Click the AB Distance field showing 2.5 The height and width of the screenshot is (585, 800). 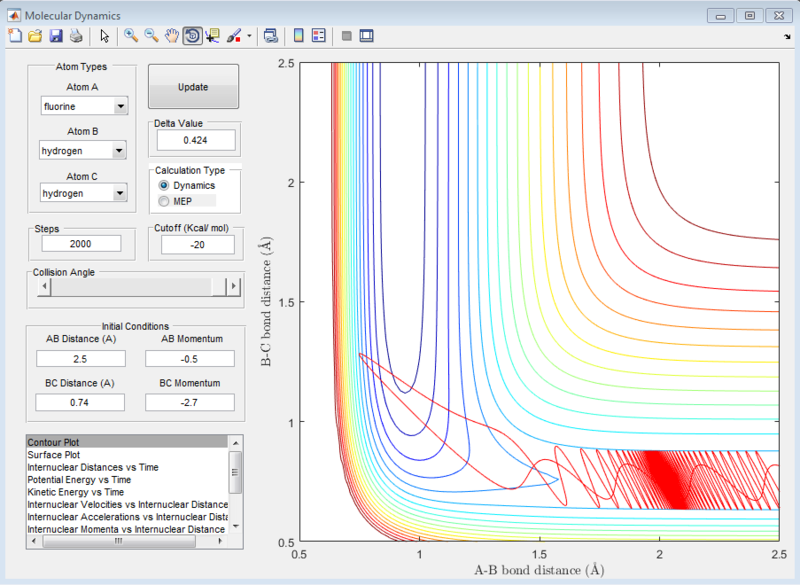(81, 359)
